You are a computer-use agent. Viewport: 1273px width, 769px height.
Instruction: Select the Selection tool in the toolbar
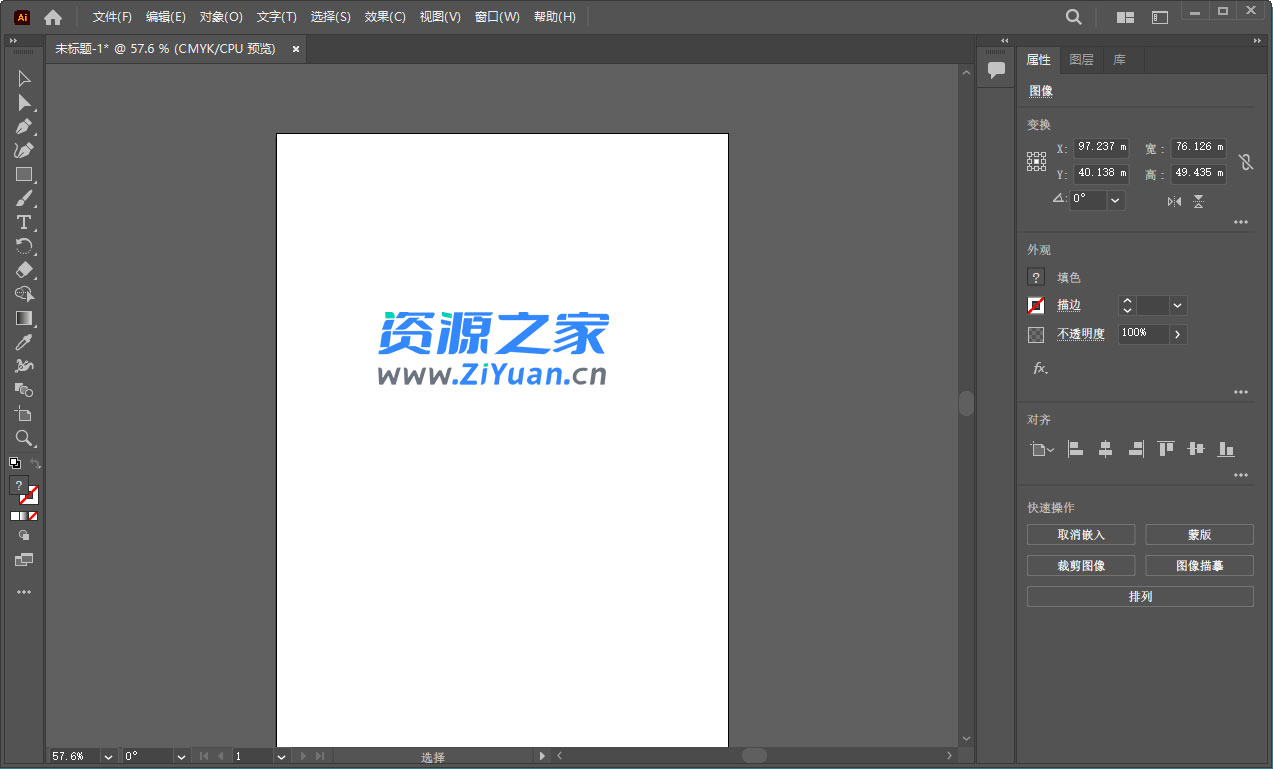(x=23, y=78)
